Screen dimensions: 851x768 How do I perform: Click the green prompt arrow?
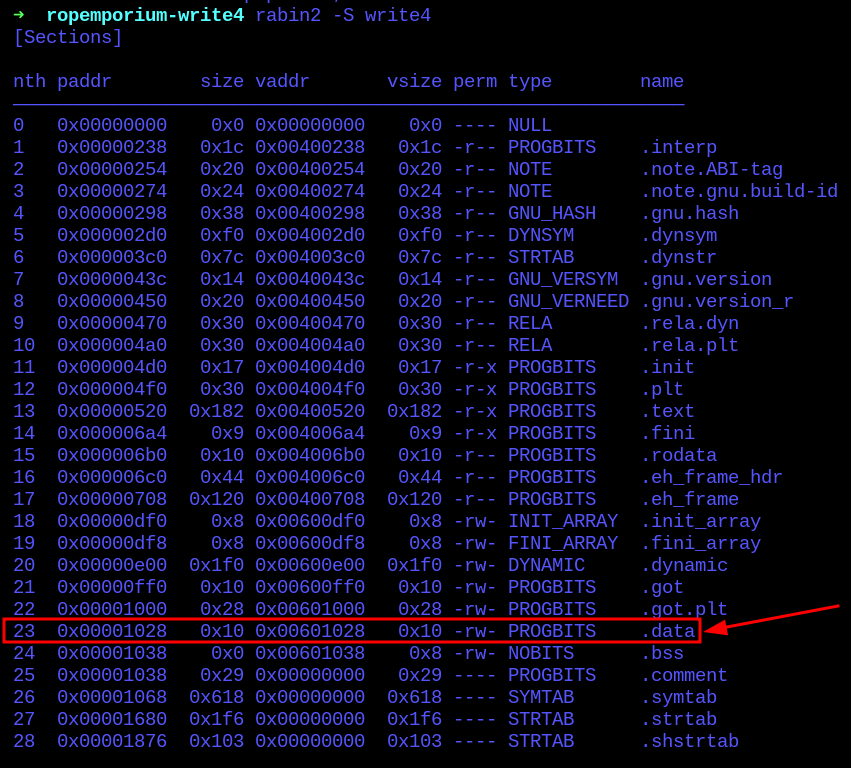point(19,15)
